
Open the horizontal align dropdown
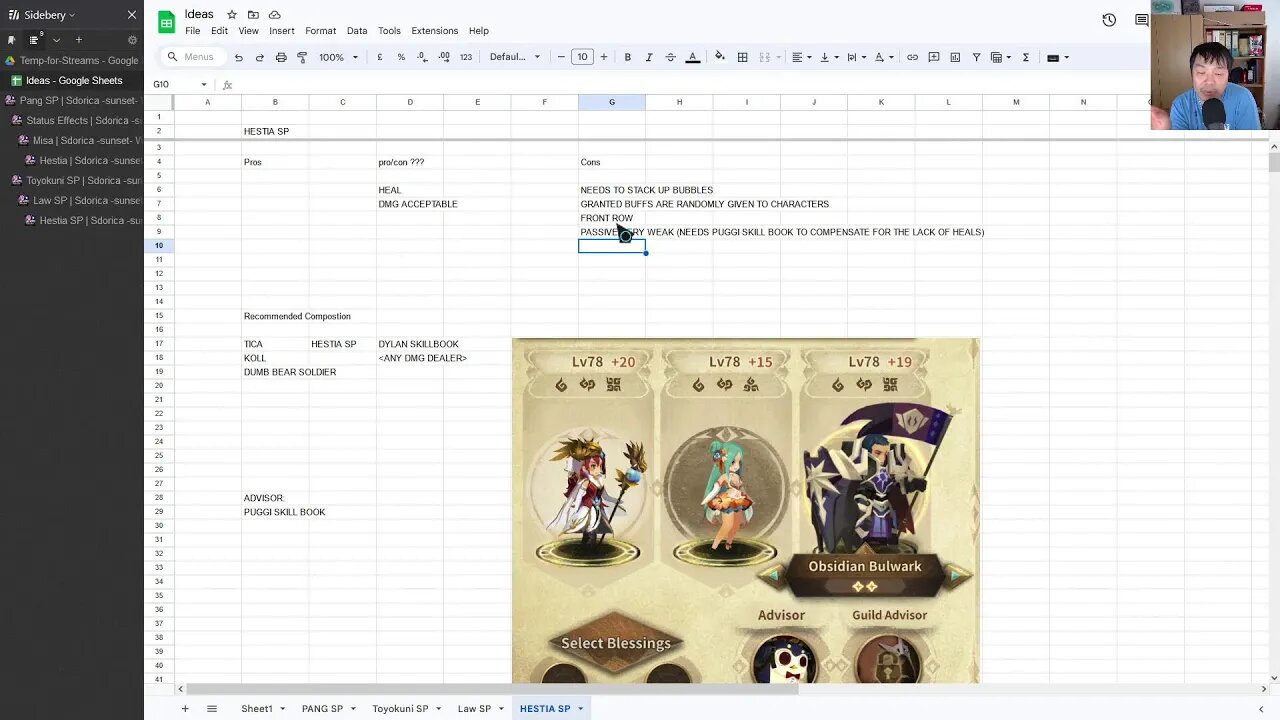click(x=801, y=57)
